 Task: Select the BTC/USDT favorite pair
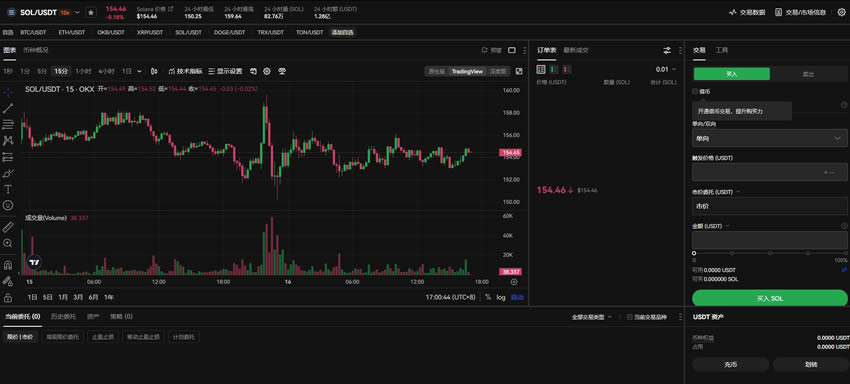(x=33, y=33)
